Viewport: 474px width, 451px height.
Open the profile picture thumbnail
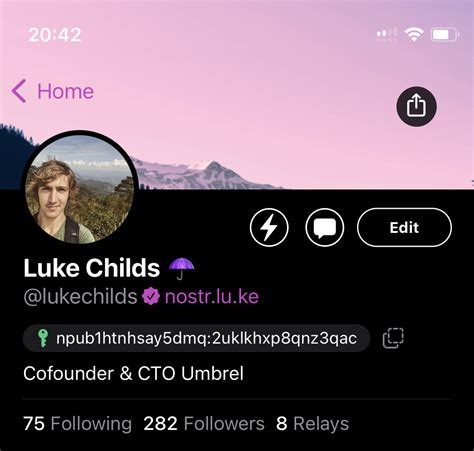pyautogui.click(x=80, y=187)
